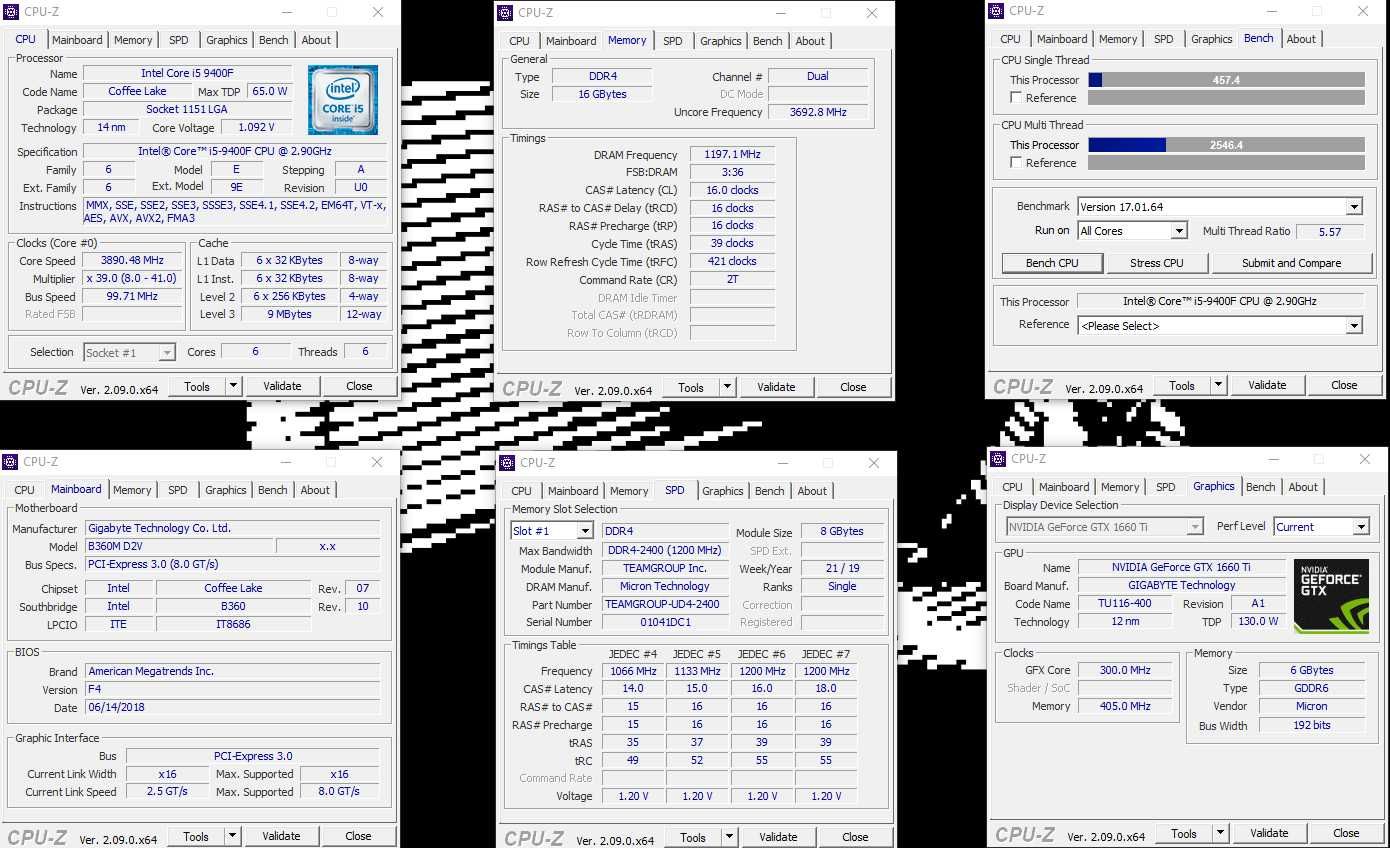Image resolution: width=1390 pixels, height=848 pixels.
Task: Switch to About tab in the Bench-tab window
Action: tap(1301, 39)
